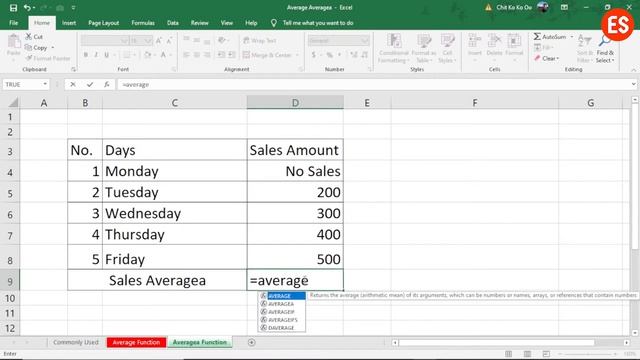Switch to the Average Function sheet
640x360 pixels.
pos(136,342)
